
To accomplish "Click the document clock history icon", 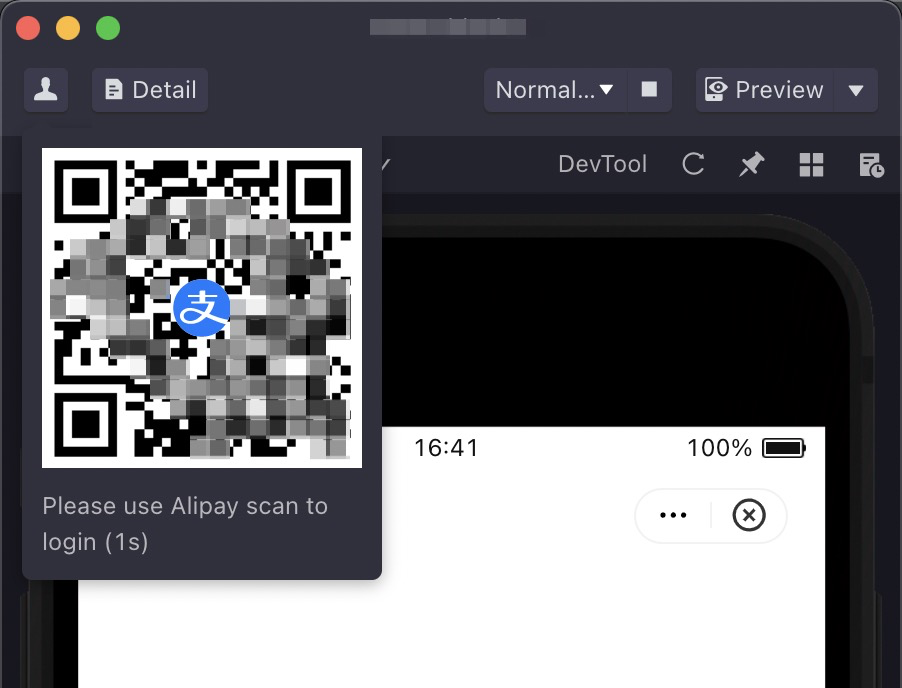I will (871, 165).
